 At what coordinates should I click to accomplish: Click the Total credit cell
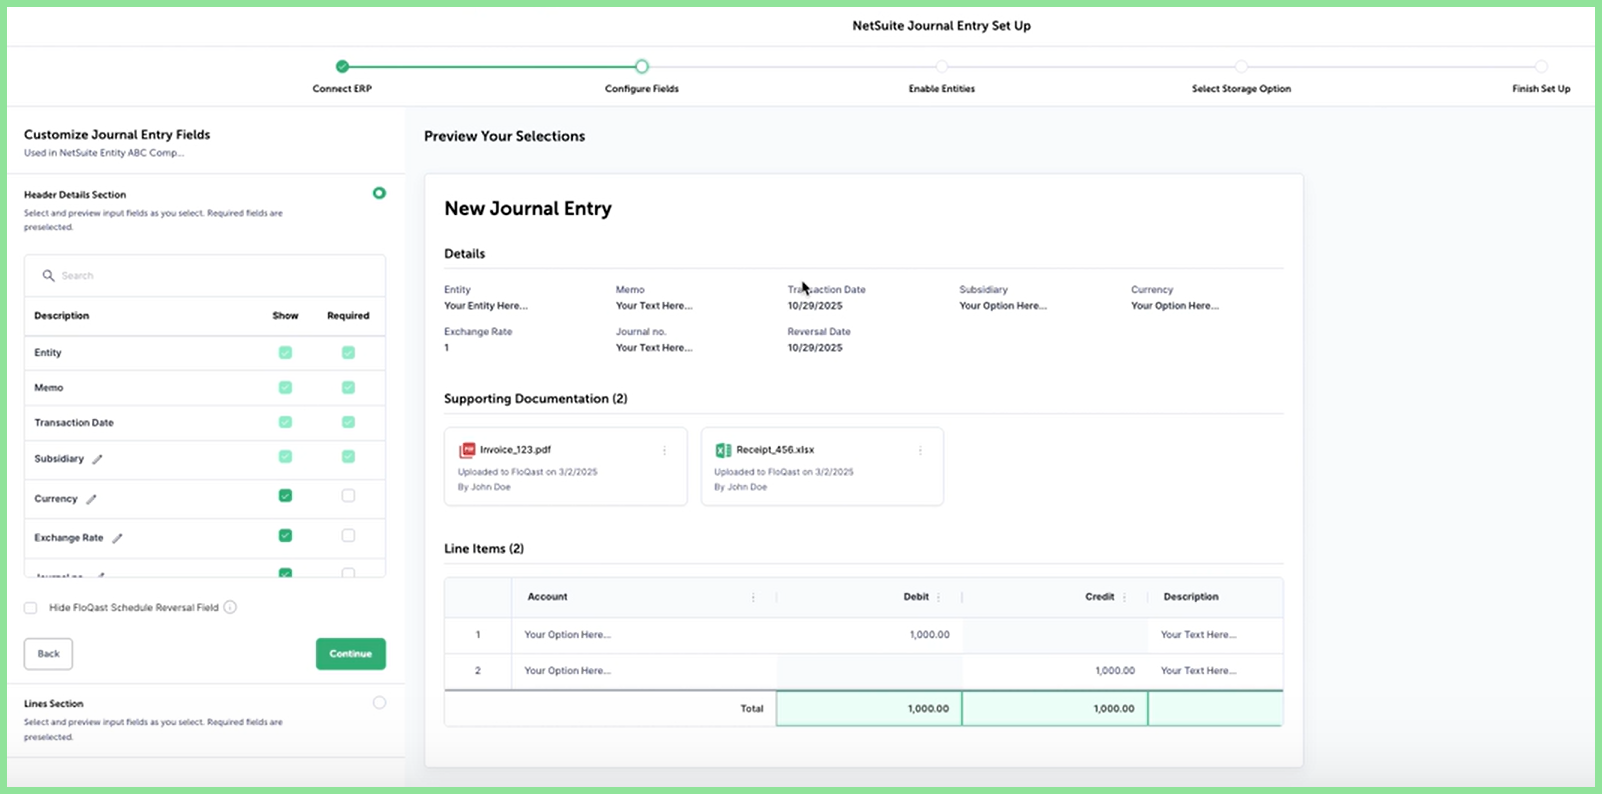(1055, 708)
